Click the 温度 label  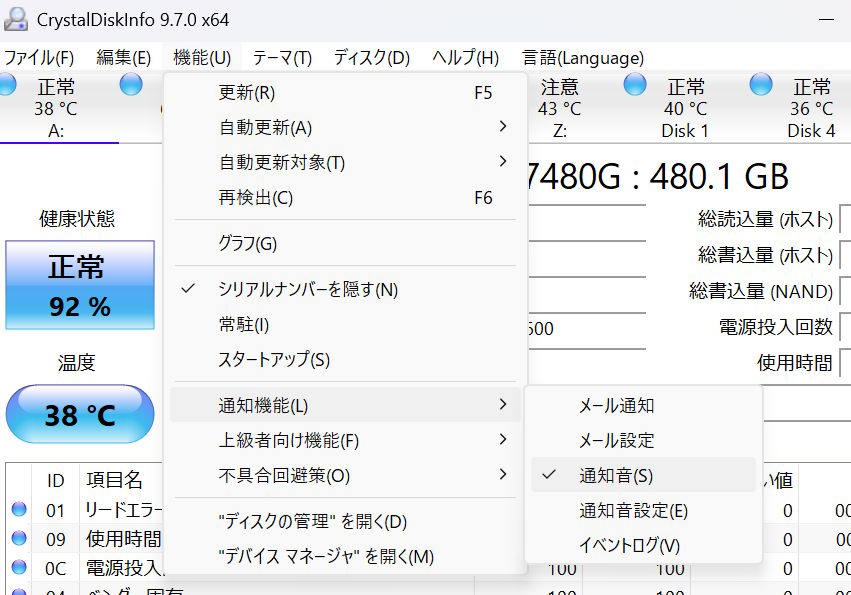77,363
